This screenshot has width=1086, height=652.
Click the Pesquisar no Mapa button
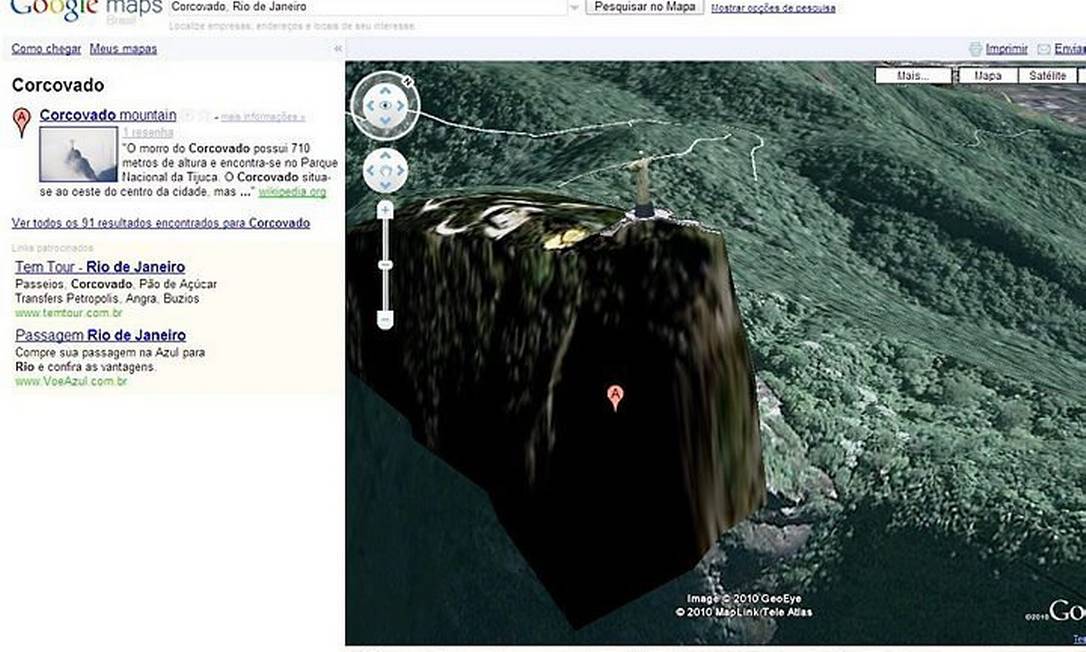click(x=644, y=7)
